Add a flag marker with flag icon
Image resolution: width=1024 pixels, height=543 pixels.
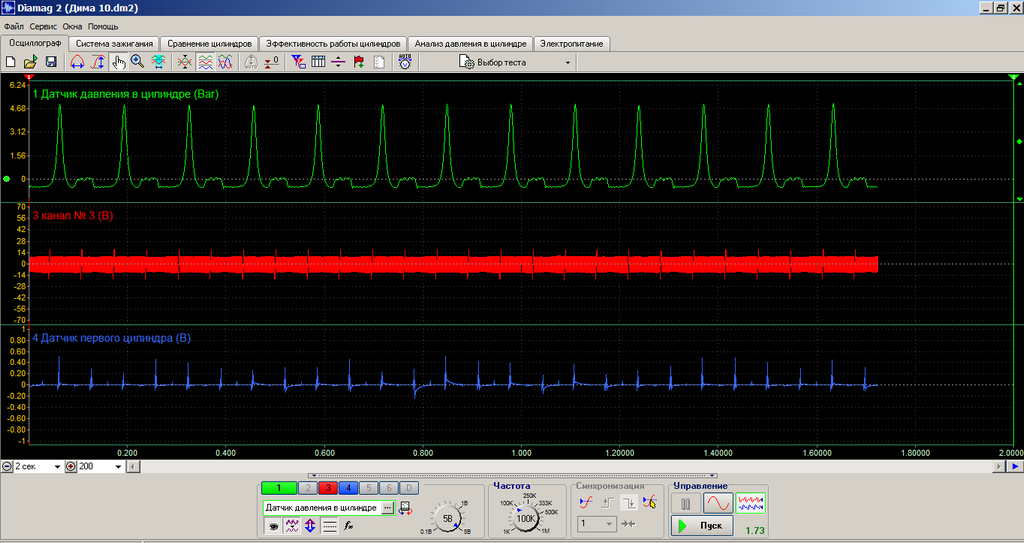click(x=358, y=62)
